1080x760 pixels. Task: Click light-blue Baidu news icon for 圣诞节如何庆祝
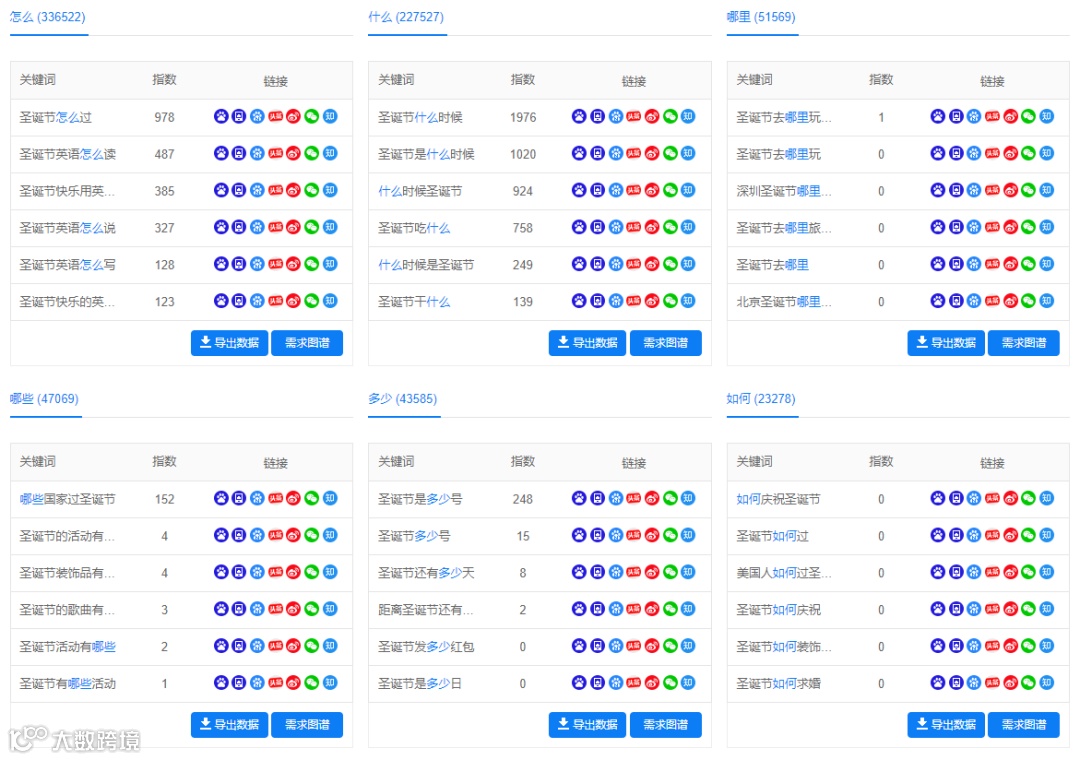pos(974,609)
